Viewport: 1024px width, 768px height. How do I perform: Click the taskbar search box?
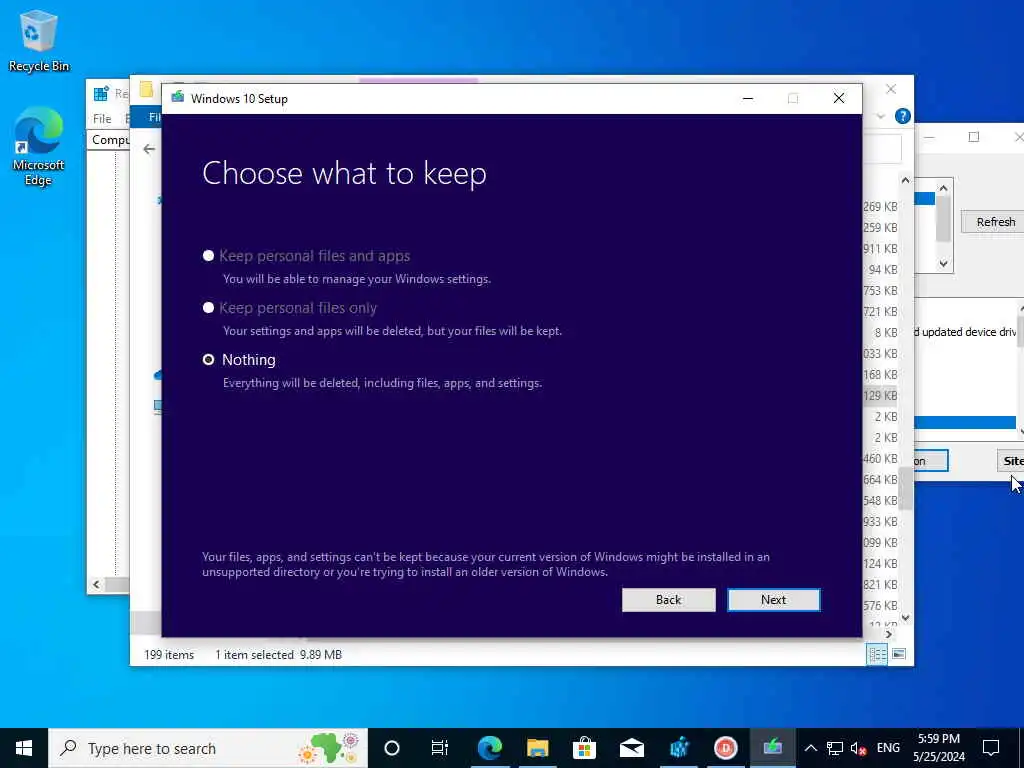tap(208, 748)
